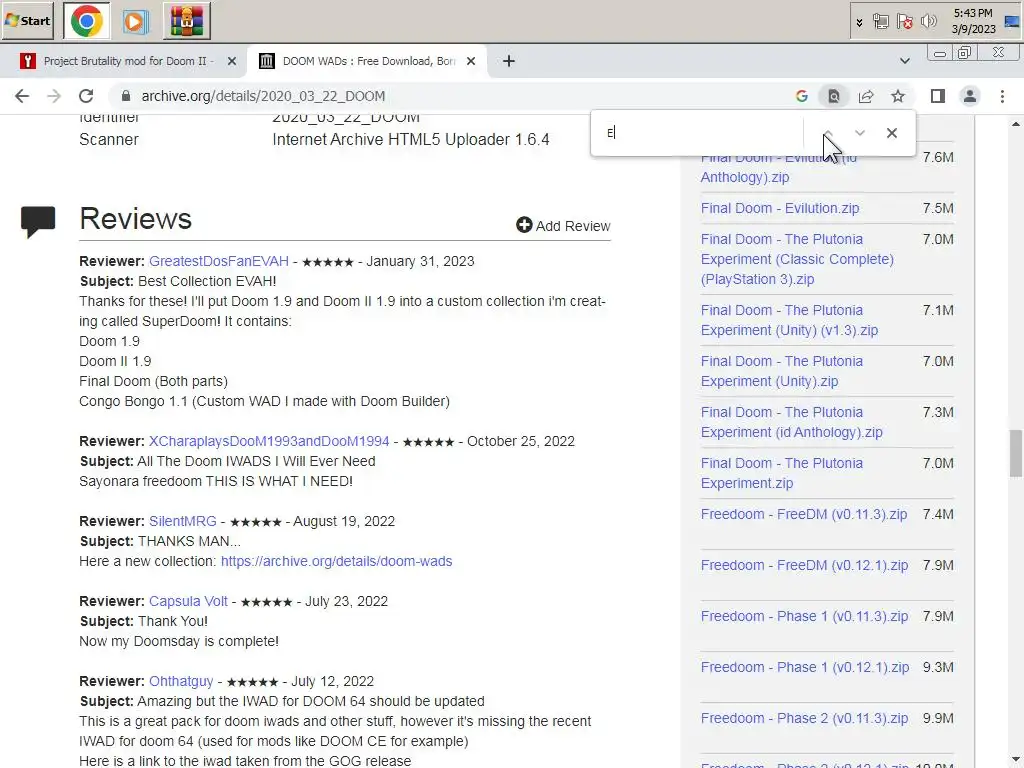This screenshot has height=768, width=1024.
Task: Open SilentMRG reviewer profile
Action: [183, 521]
